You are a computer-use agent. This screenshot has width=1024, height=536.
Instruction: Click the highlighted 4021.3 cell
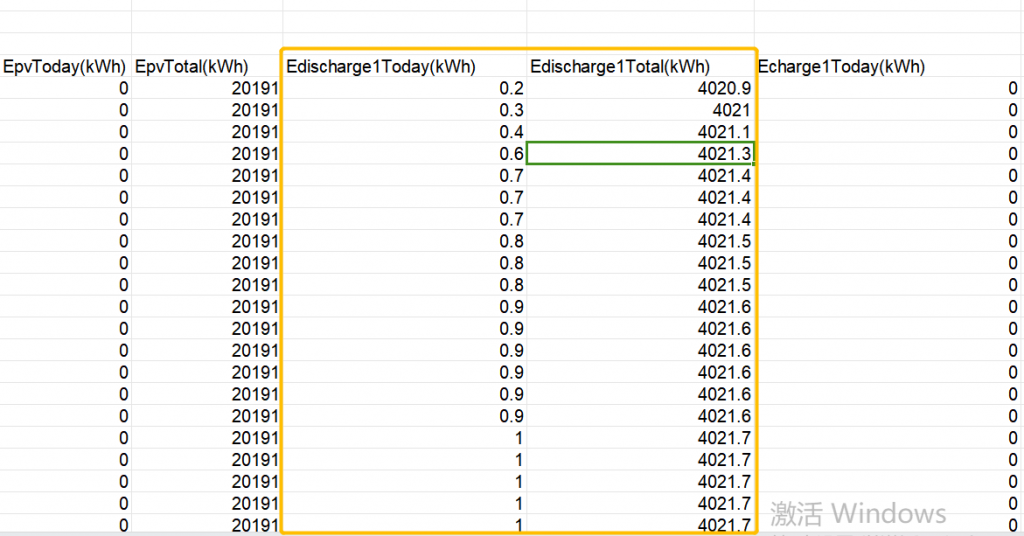point(641,153)
